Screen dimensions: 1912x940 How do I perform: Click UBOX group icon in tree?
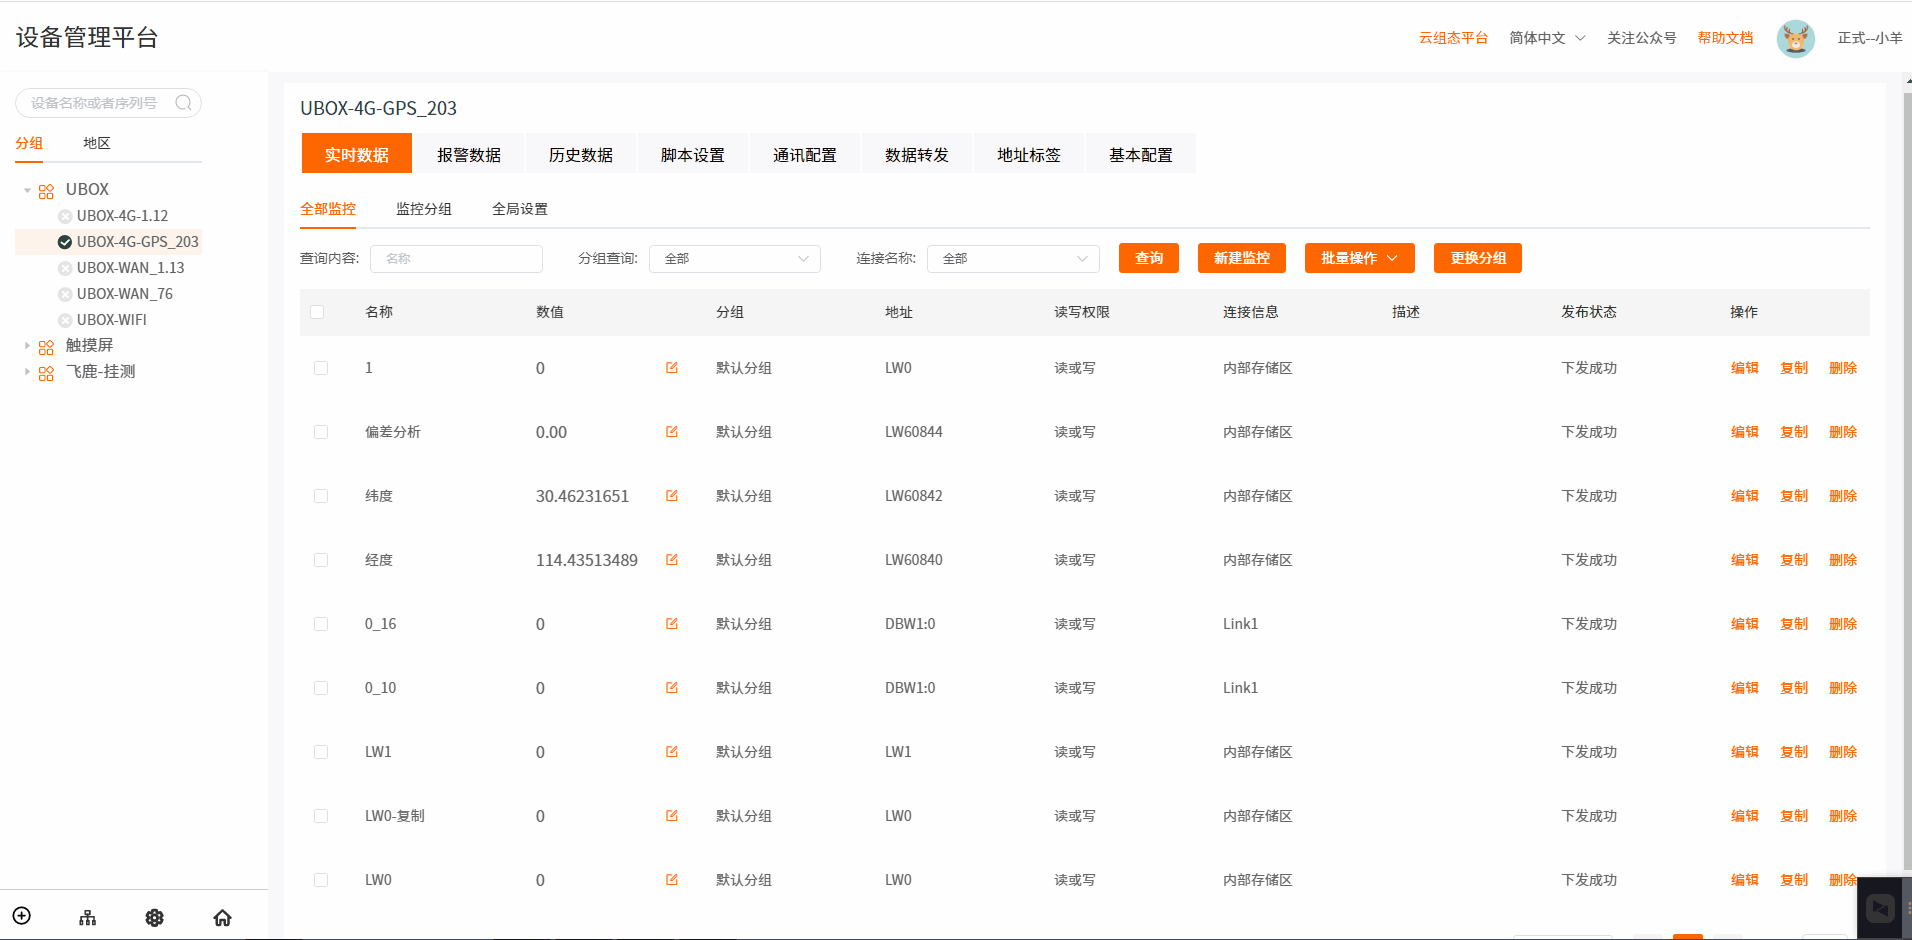click(46, 191)
